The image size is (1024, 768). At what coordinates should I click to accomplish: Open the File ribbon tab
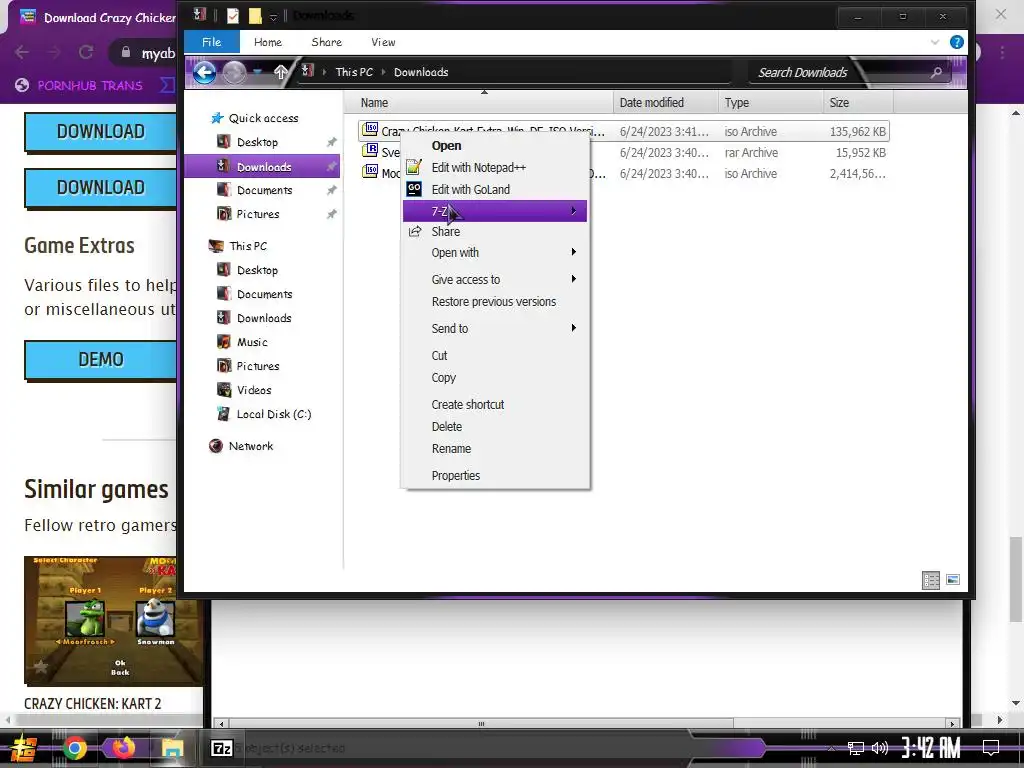[x=212, y=42]
